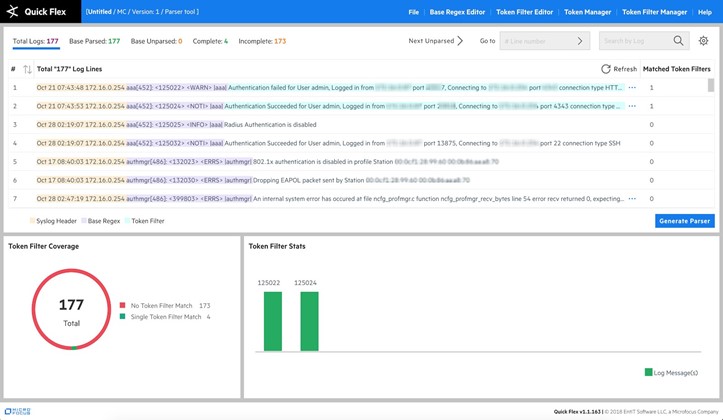Open the settings gear icon
Viewport: 723px width, 420px height.
coord(703,41)
